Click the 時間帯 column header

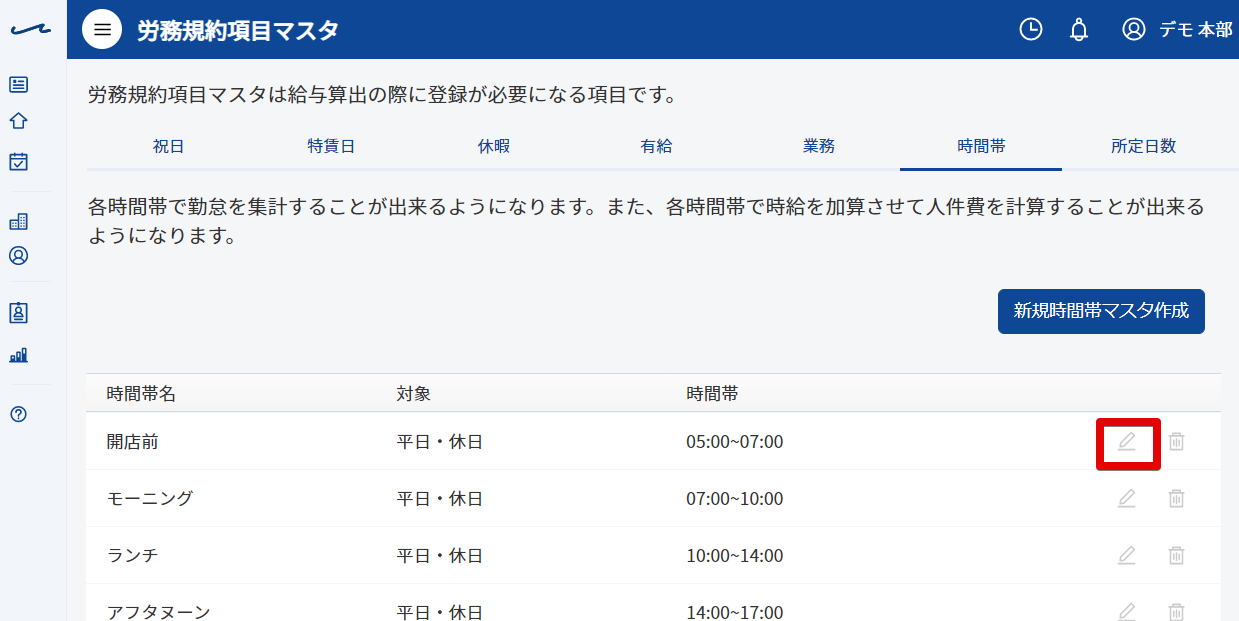(x=712, y=394)
